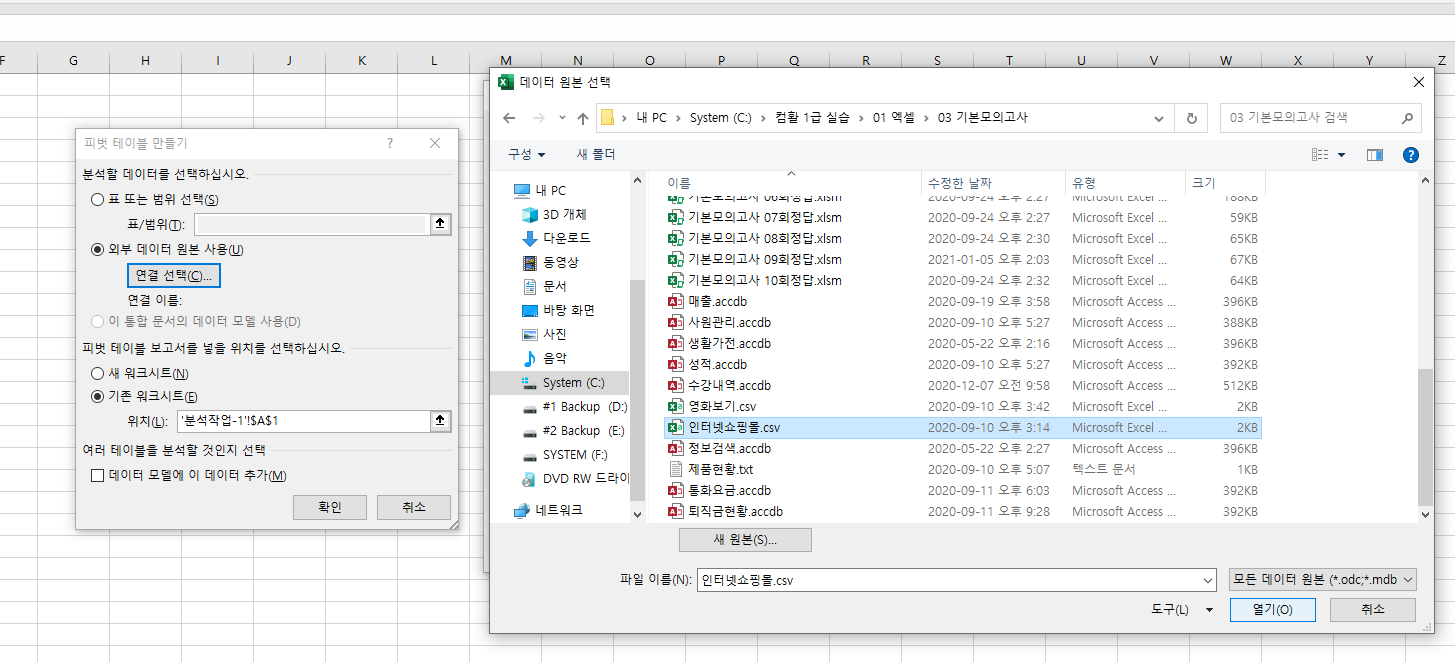Choose the 새 워크시트 radio option
This screenshot has height=662, width=1455.
(x=98, y=373)
